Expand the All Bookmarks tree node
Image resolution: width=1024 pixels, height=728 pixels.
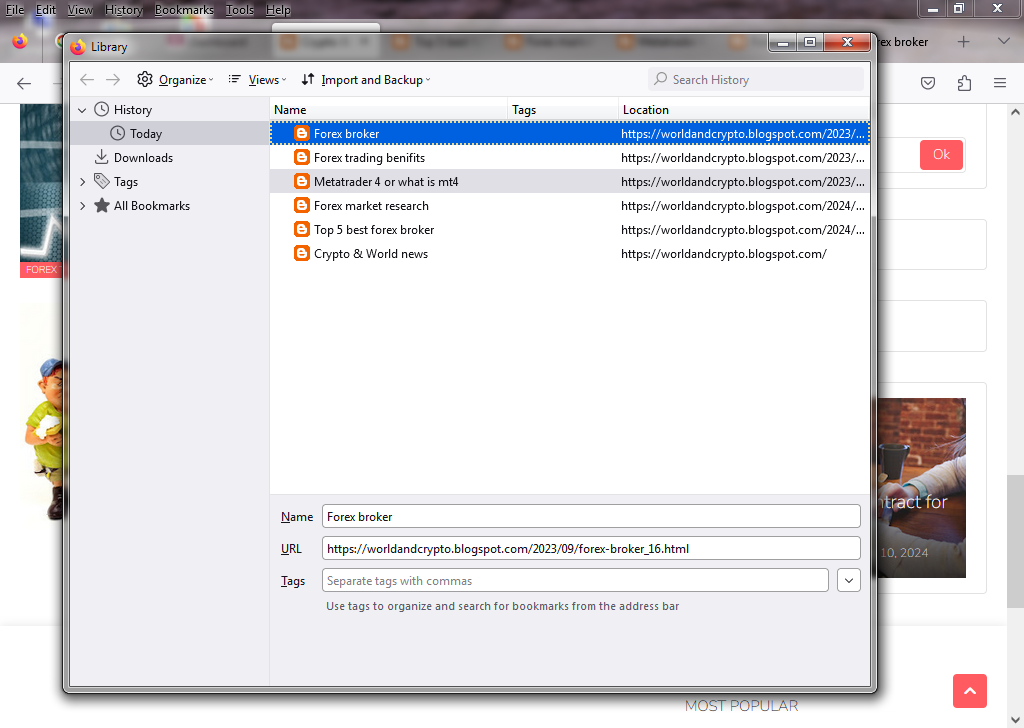(x=82, y=206)
